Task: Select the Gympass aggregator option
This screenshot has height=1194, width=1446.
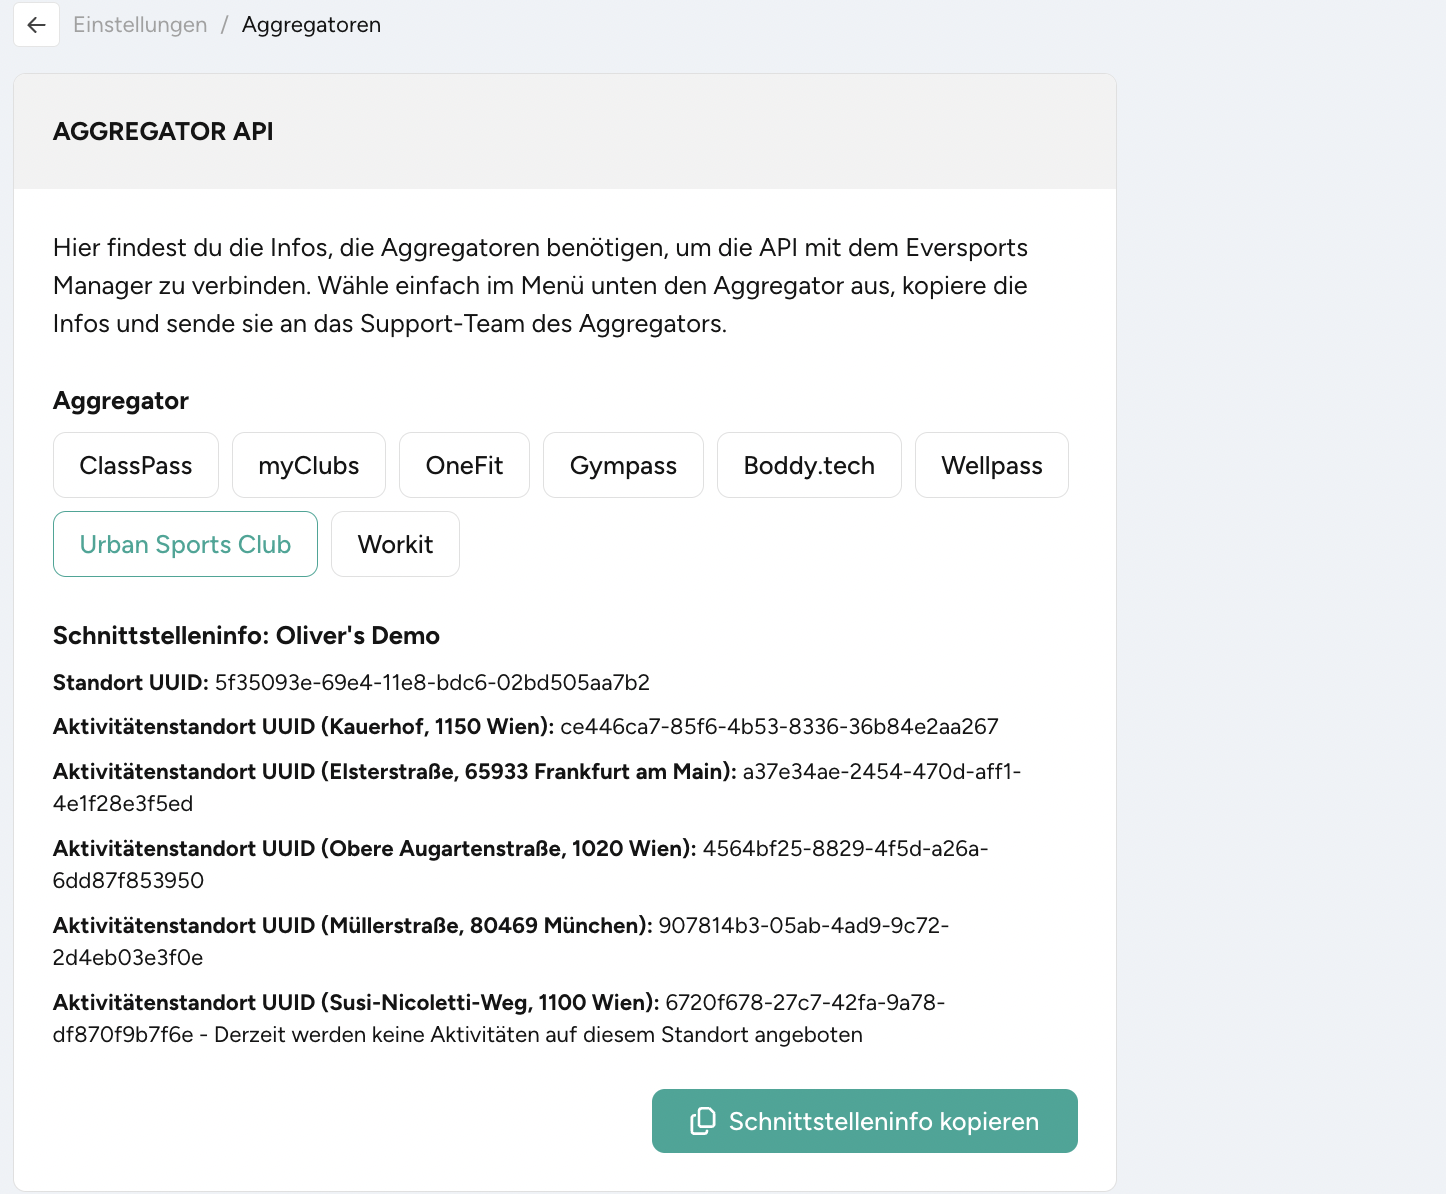Action: (x=623, y=465)
